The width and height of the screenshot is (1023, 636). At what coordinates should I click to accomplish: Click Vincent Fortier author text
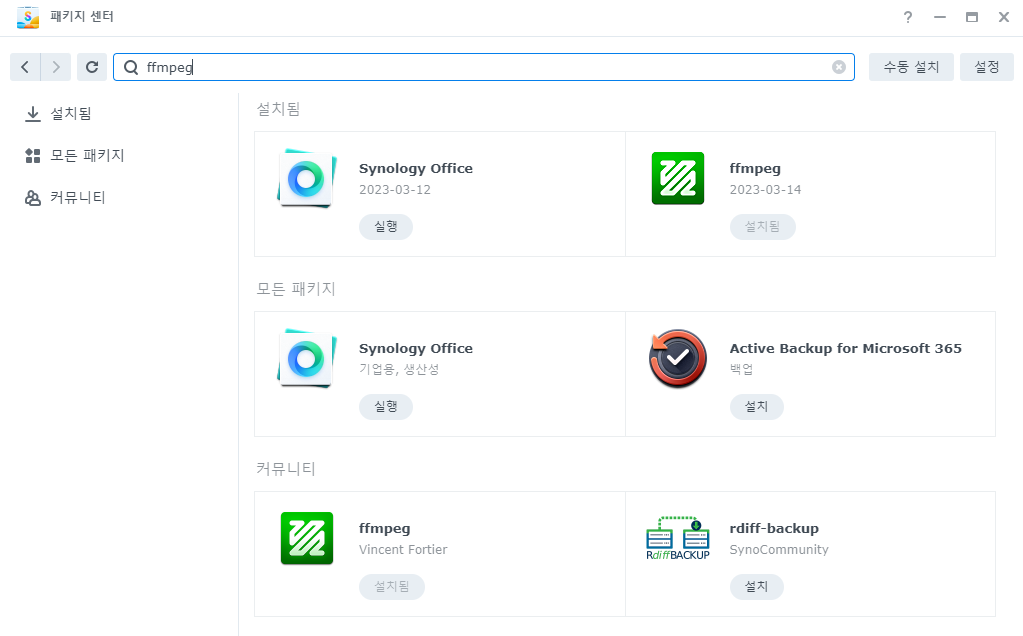click(x=403, y=549)
